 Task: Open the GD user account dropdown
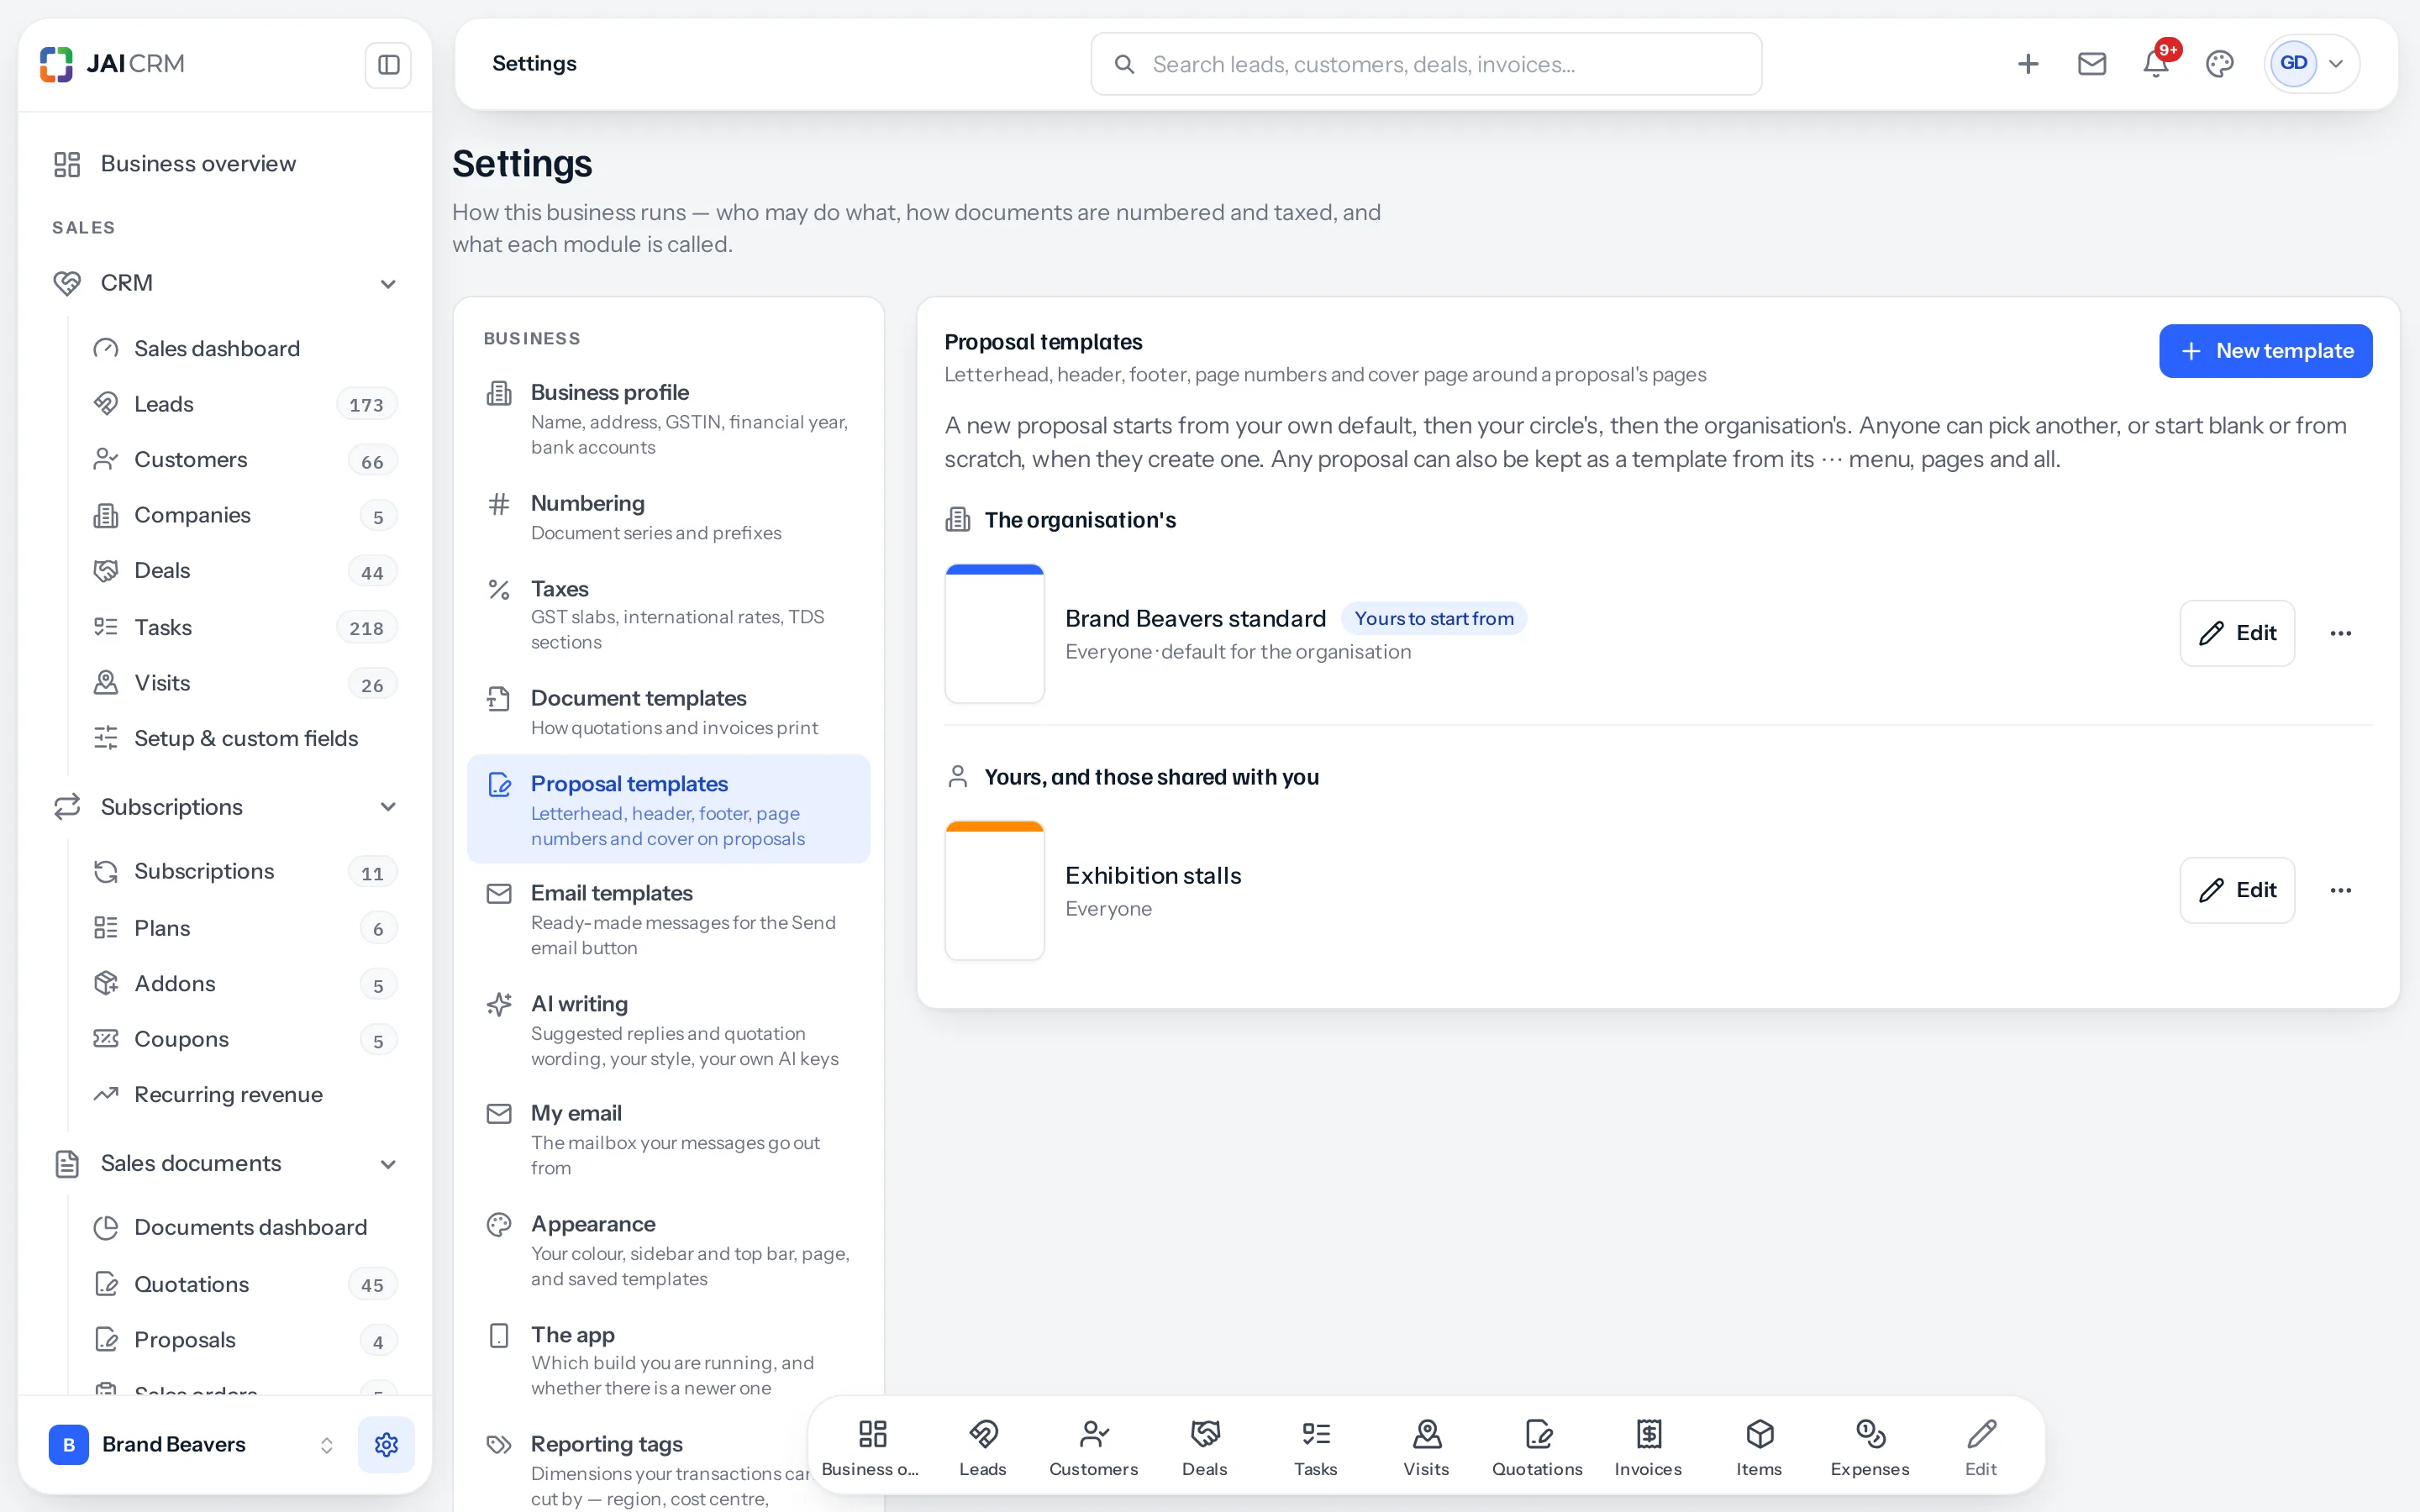coord(2312,64)
